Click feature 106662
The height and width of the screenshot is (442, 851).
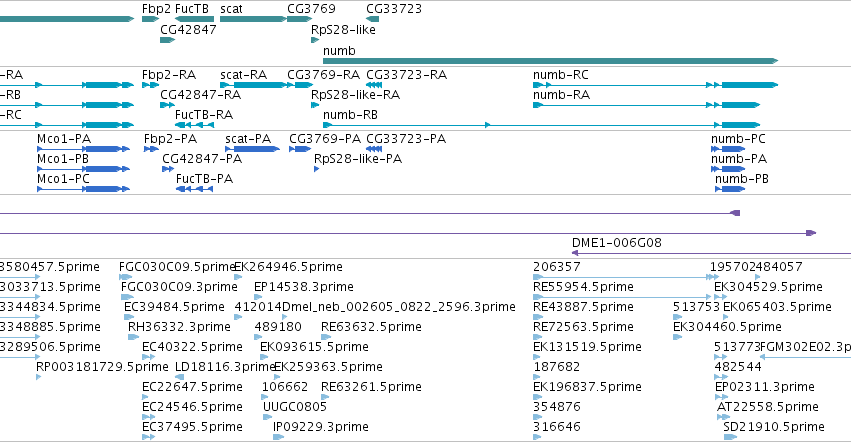pos(265,397)
